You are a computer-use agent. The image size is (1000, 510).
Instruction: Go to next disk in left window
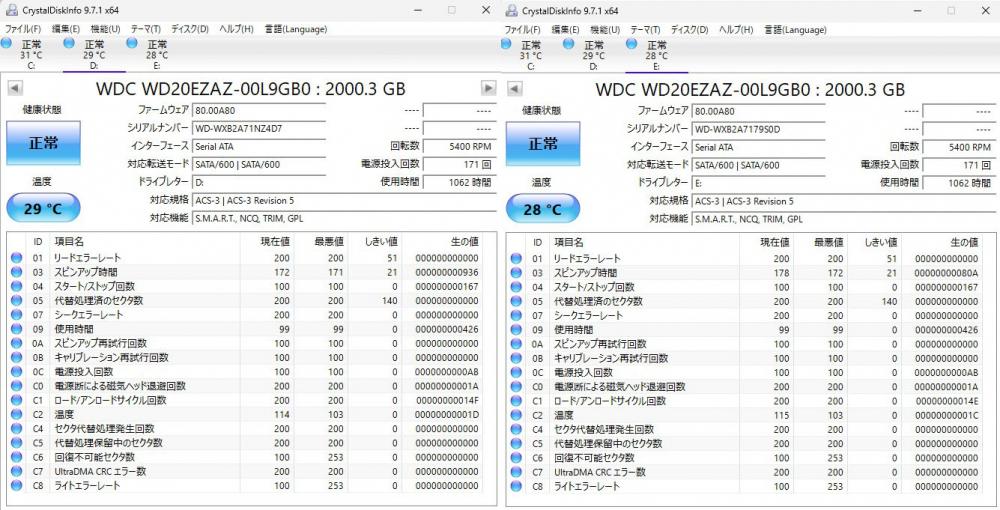pos(489,88)
